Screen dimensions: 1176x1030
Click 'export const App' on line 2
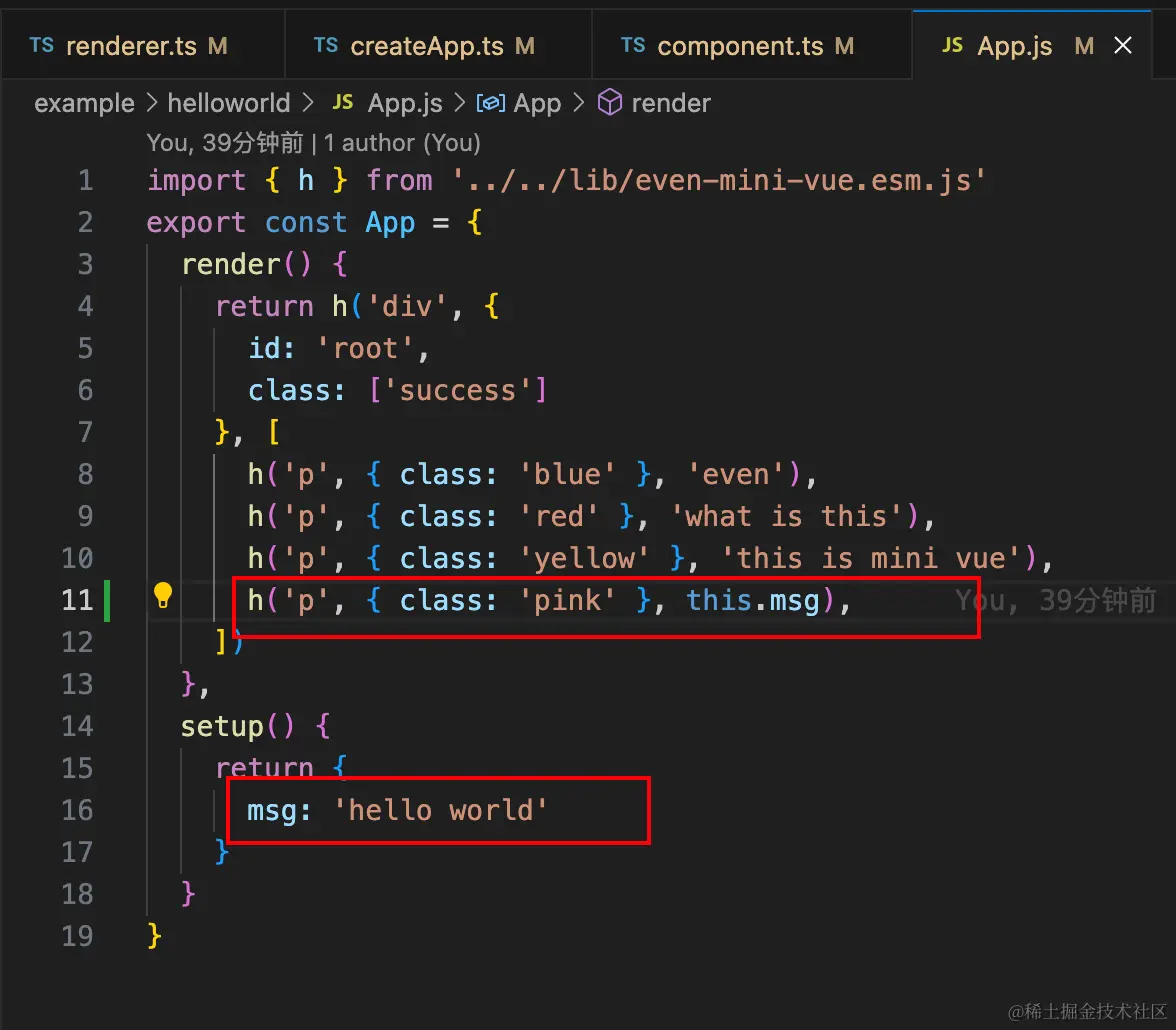pyautogui.click(x=280, y=223)
